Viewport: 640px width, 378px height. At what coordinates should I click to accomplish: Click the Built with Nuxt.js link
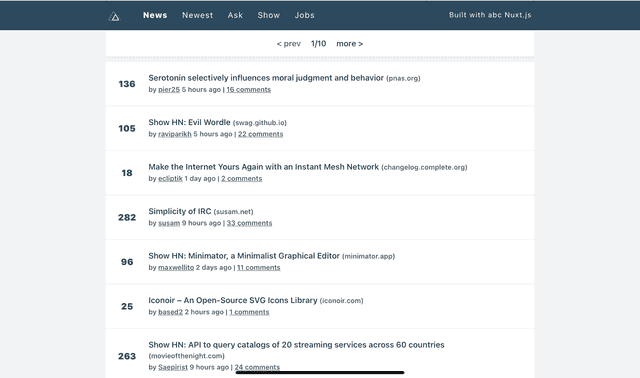click(490, 15)
